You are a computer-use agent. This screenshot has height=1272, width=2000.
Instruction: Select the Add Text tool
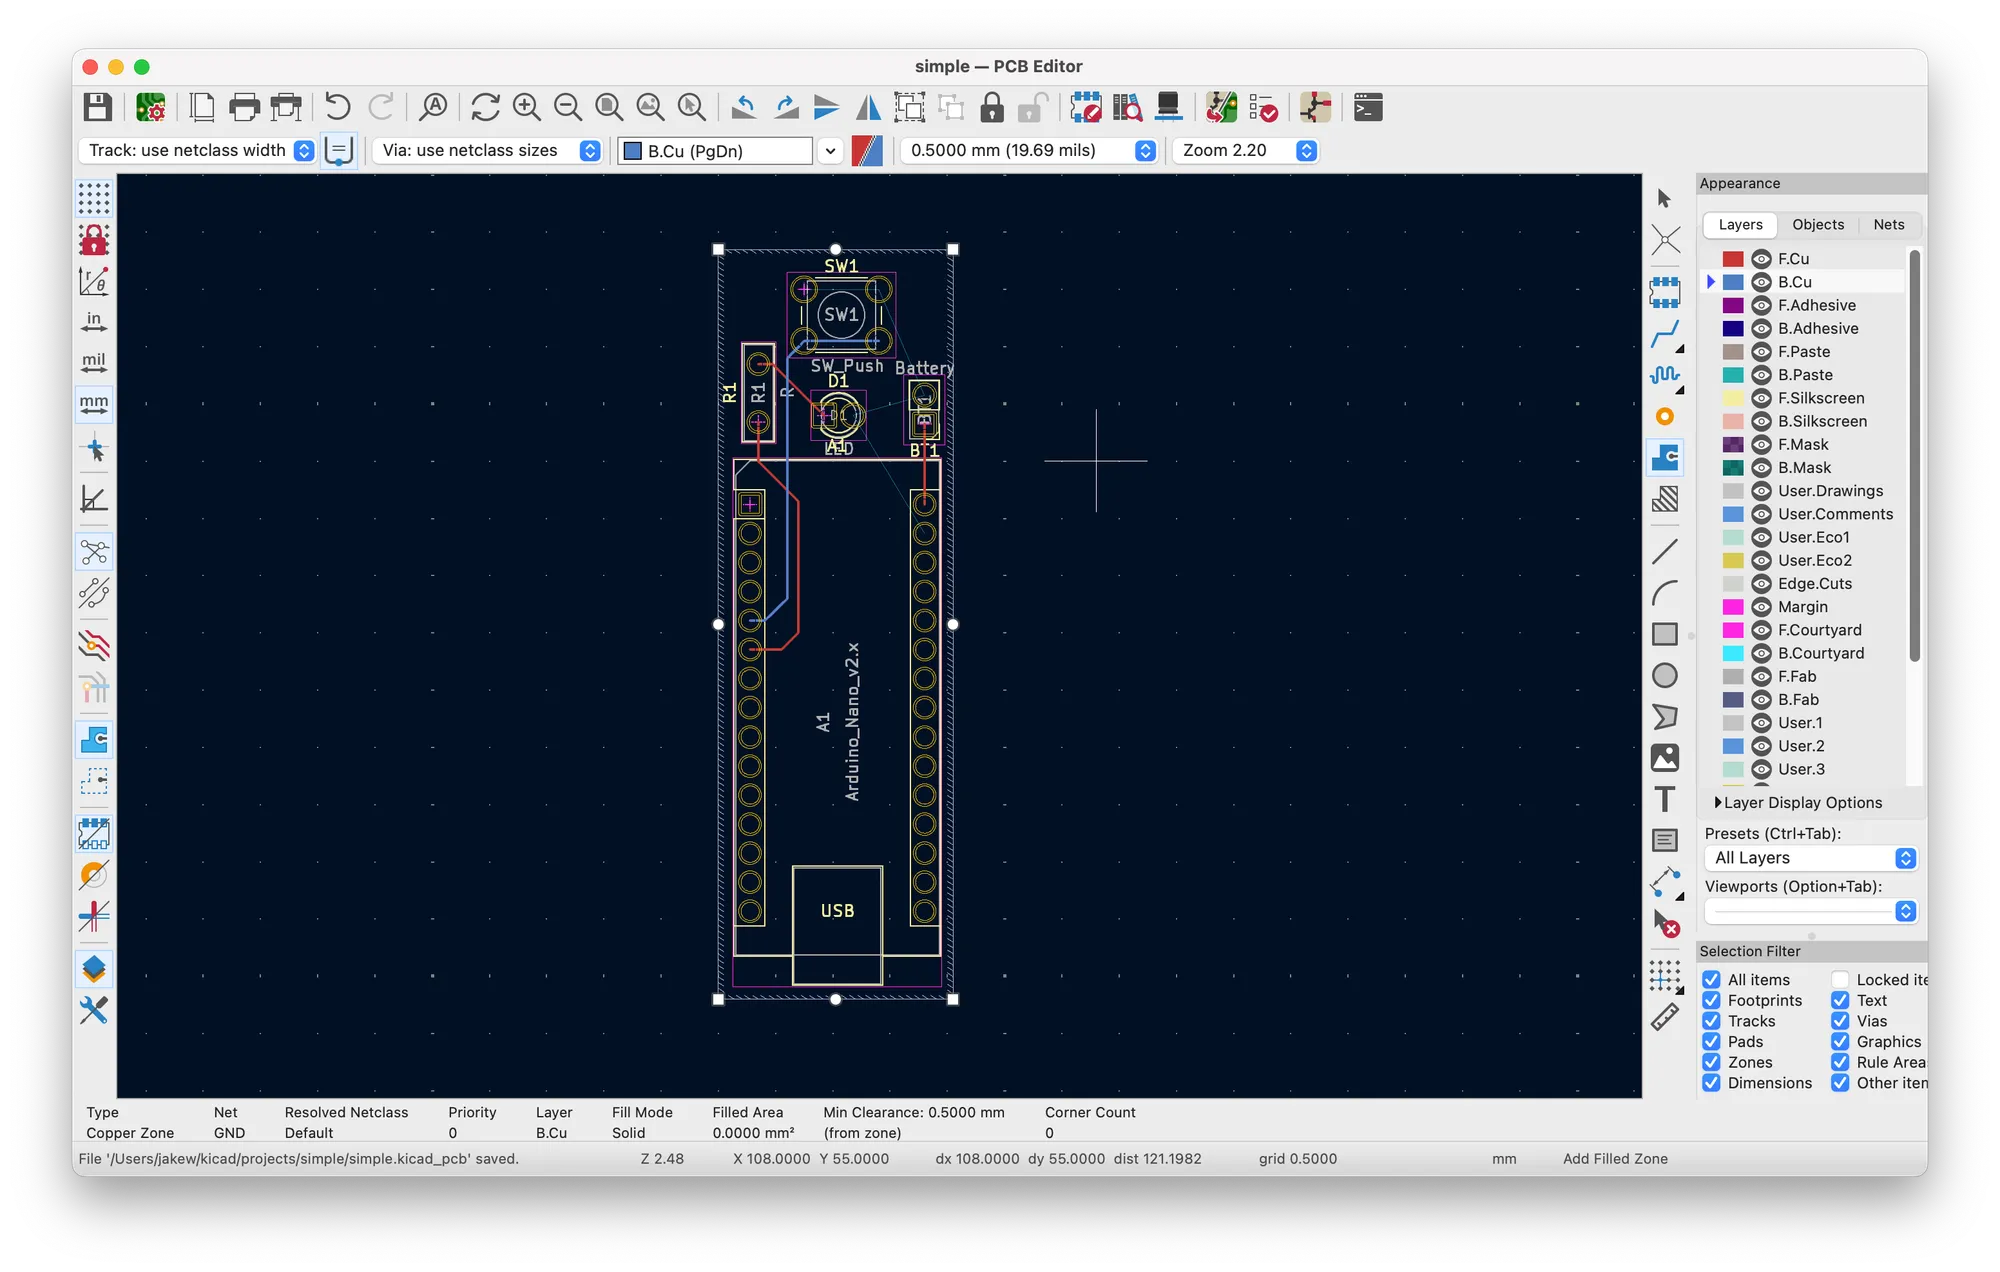tap(1664, 799)
